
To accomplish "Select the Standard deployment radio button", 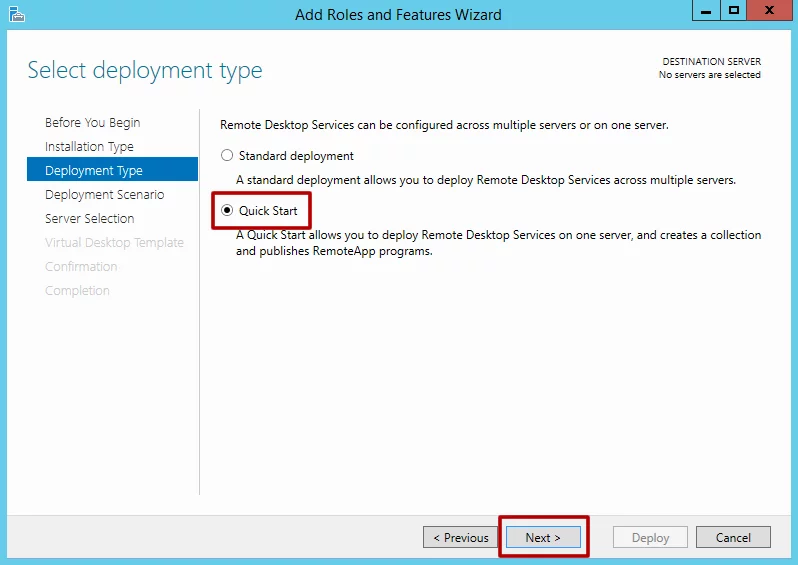I will click(x=227, y=156).
